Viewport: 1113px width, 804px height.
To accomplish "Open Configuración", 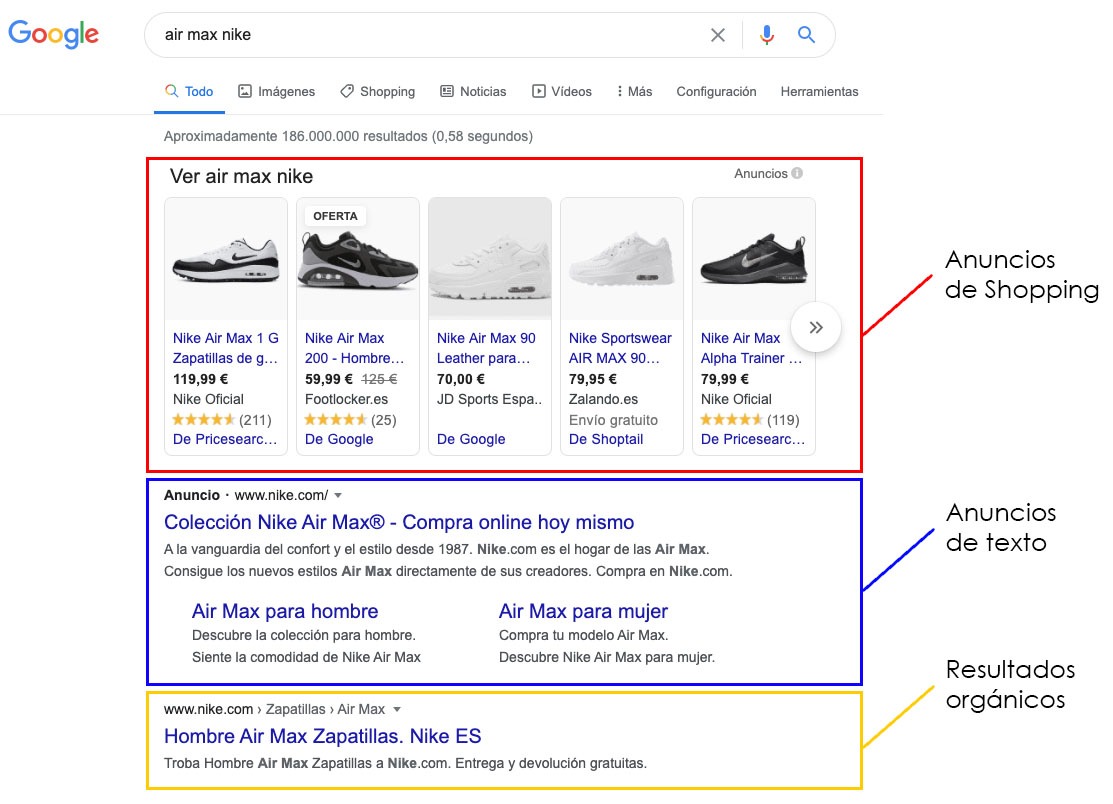I will [716, 92].
